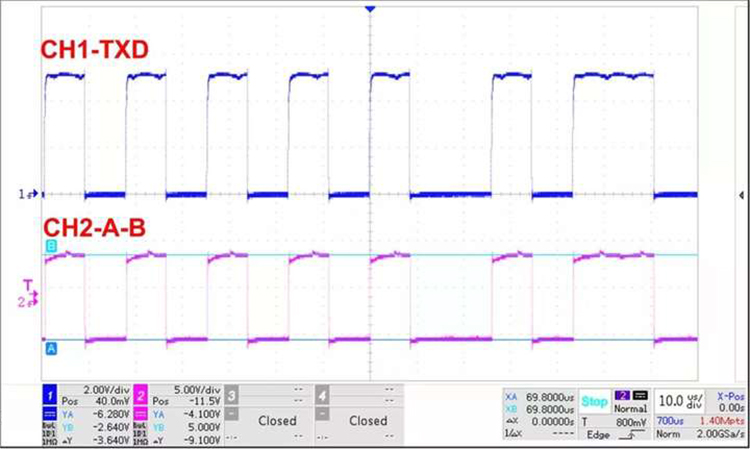Click the trigger source channel 2 indicator

point(622,395)
